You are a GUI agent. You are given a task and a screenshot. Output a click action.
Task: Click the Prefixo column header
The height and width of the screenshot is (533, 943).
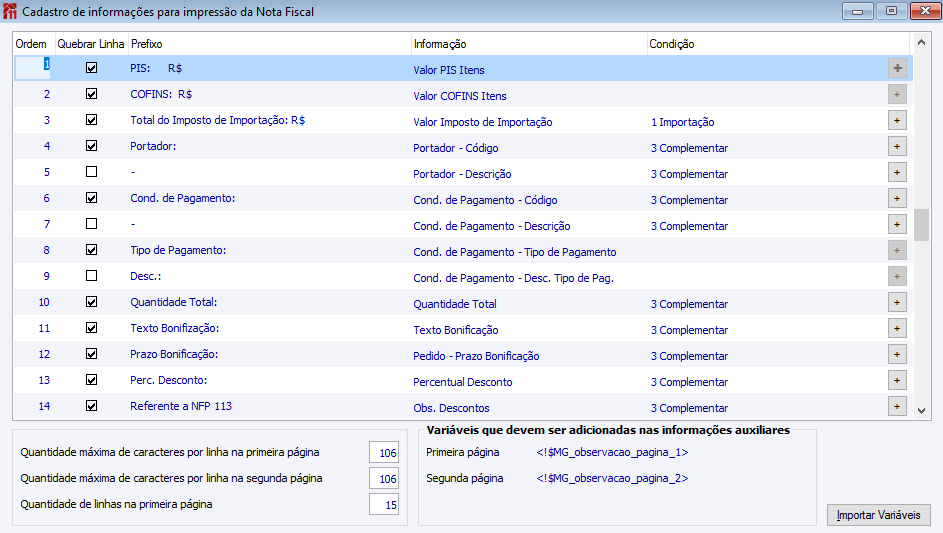tap(269, 44)
